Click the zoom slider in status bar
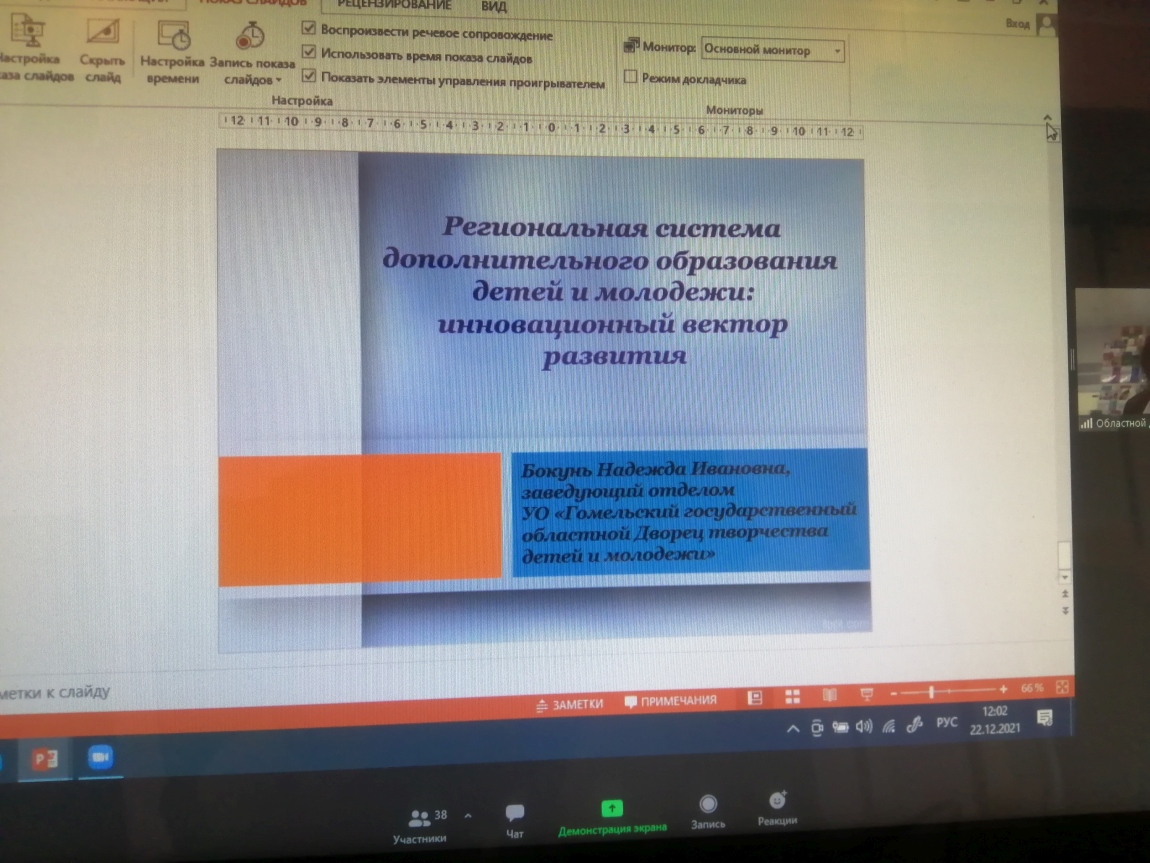 pos(932,691)
